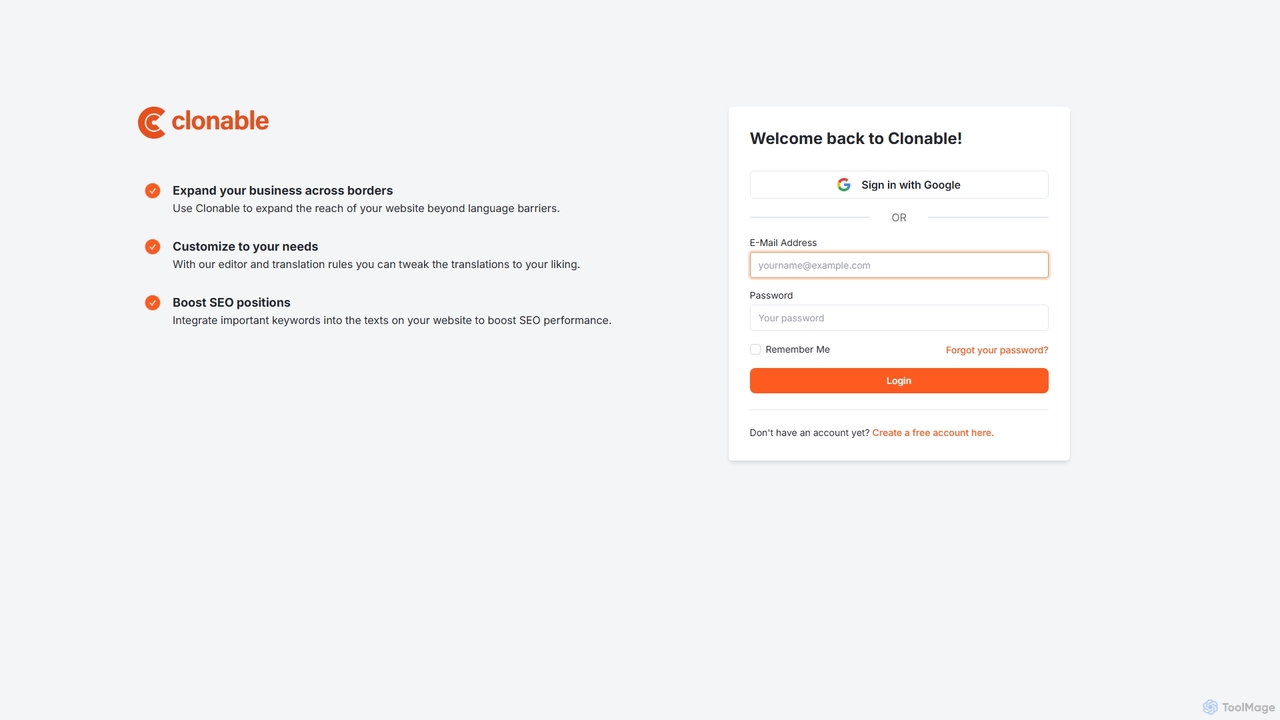Click the Clonable wordmark text
The height and width of the screenshot is (720, 1280).
pos(220,121)
